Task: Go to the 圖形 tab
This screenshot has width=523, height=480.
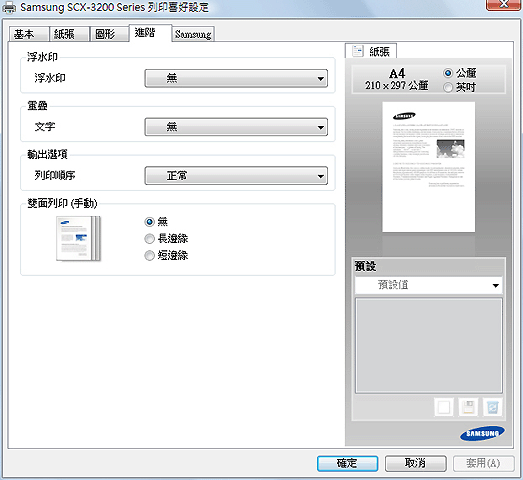Action: 109,34
